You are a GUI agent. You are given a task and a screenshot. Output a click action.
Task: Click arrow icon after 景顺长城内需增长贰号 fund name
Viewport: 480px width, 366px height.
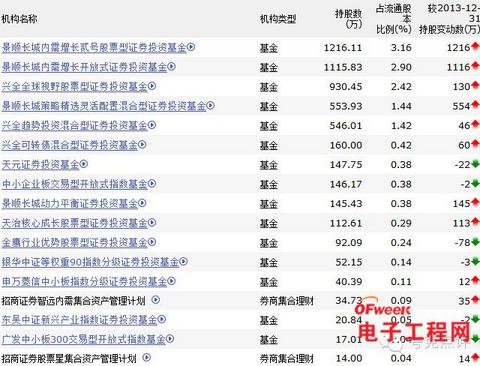coord(191,47)
